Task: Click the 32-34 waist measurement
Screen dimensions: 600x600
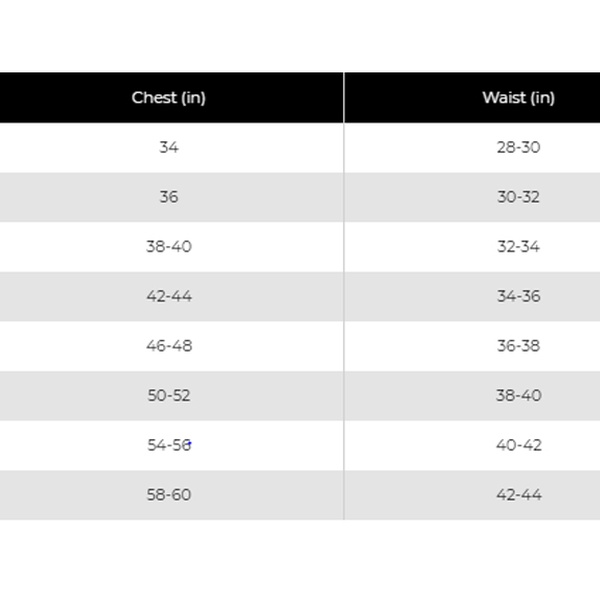Action: 518,247
